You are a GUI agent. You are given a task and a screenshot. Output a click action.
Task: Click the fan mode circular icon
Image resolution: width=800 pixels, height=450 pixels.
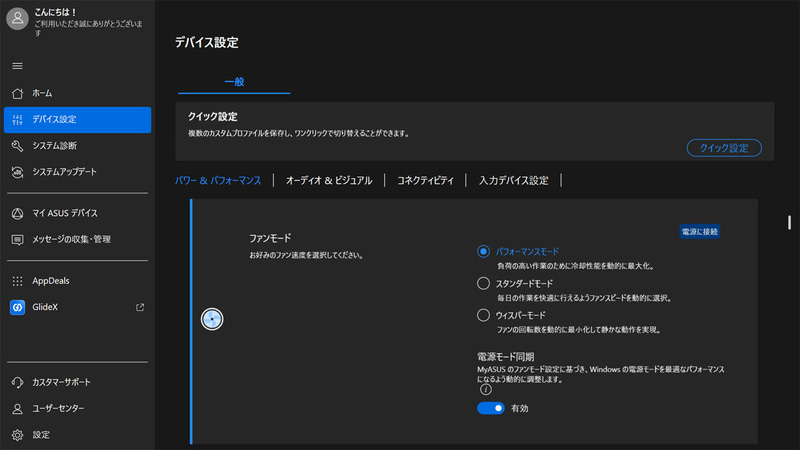click(212, 319)
